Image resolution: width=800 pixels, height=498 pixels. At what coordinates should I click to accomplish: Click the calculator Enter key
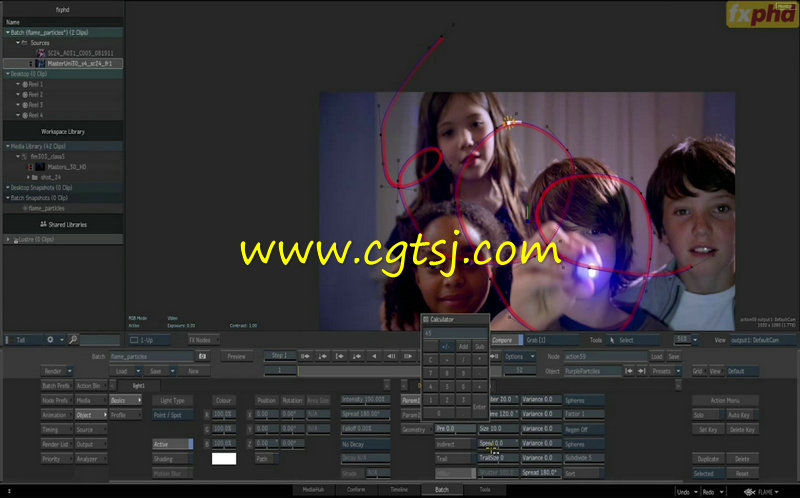(x=479, y=407)
